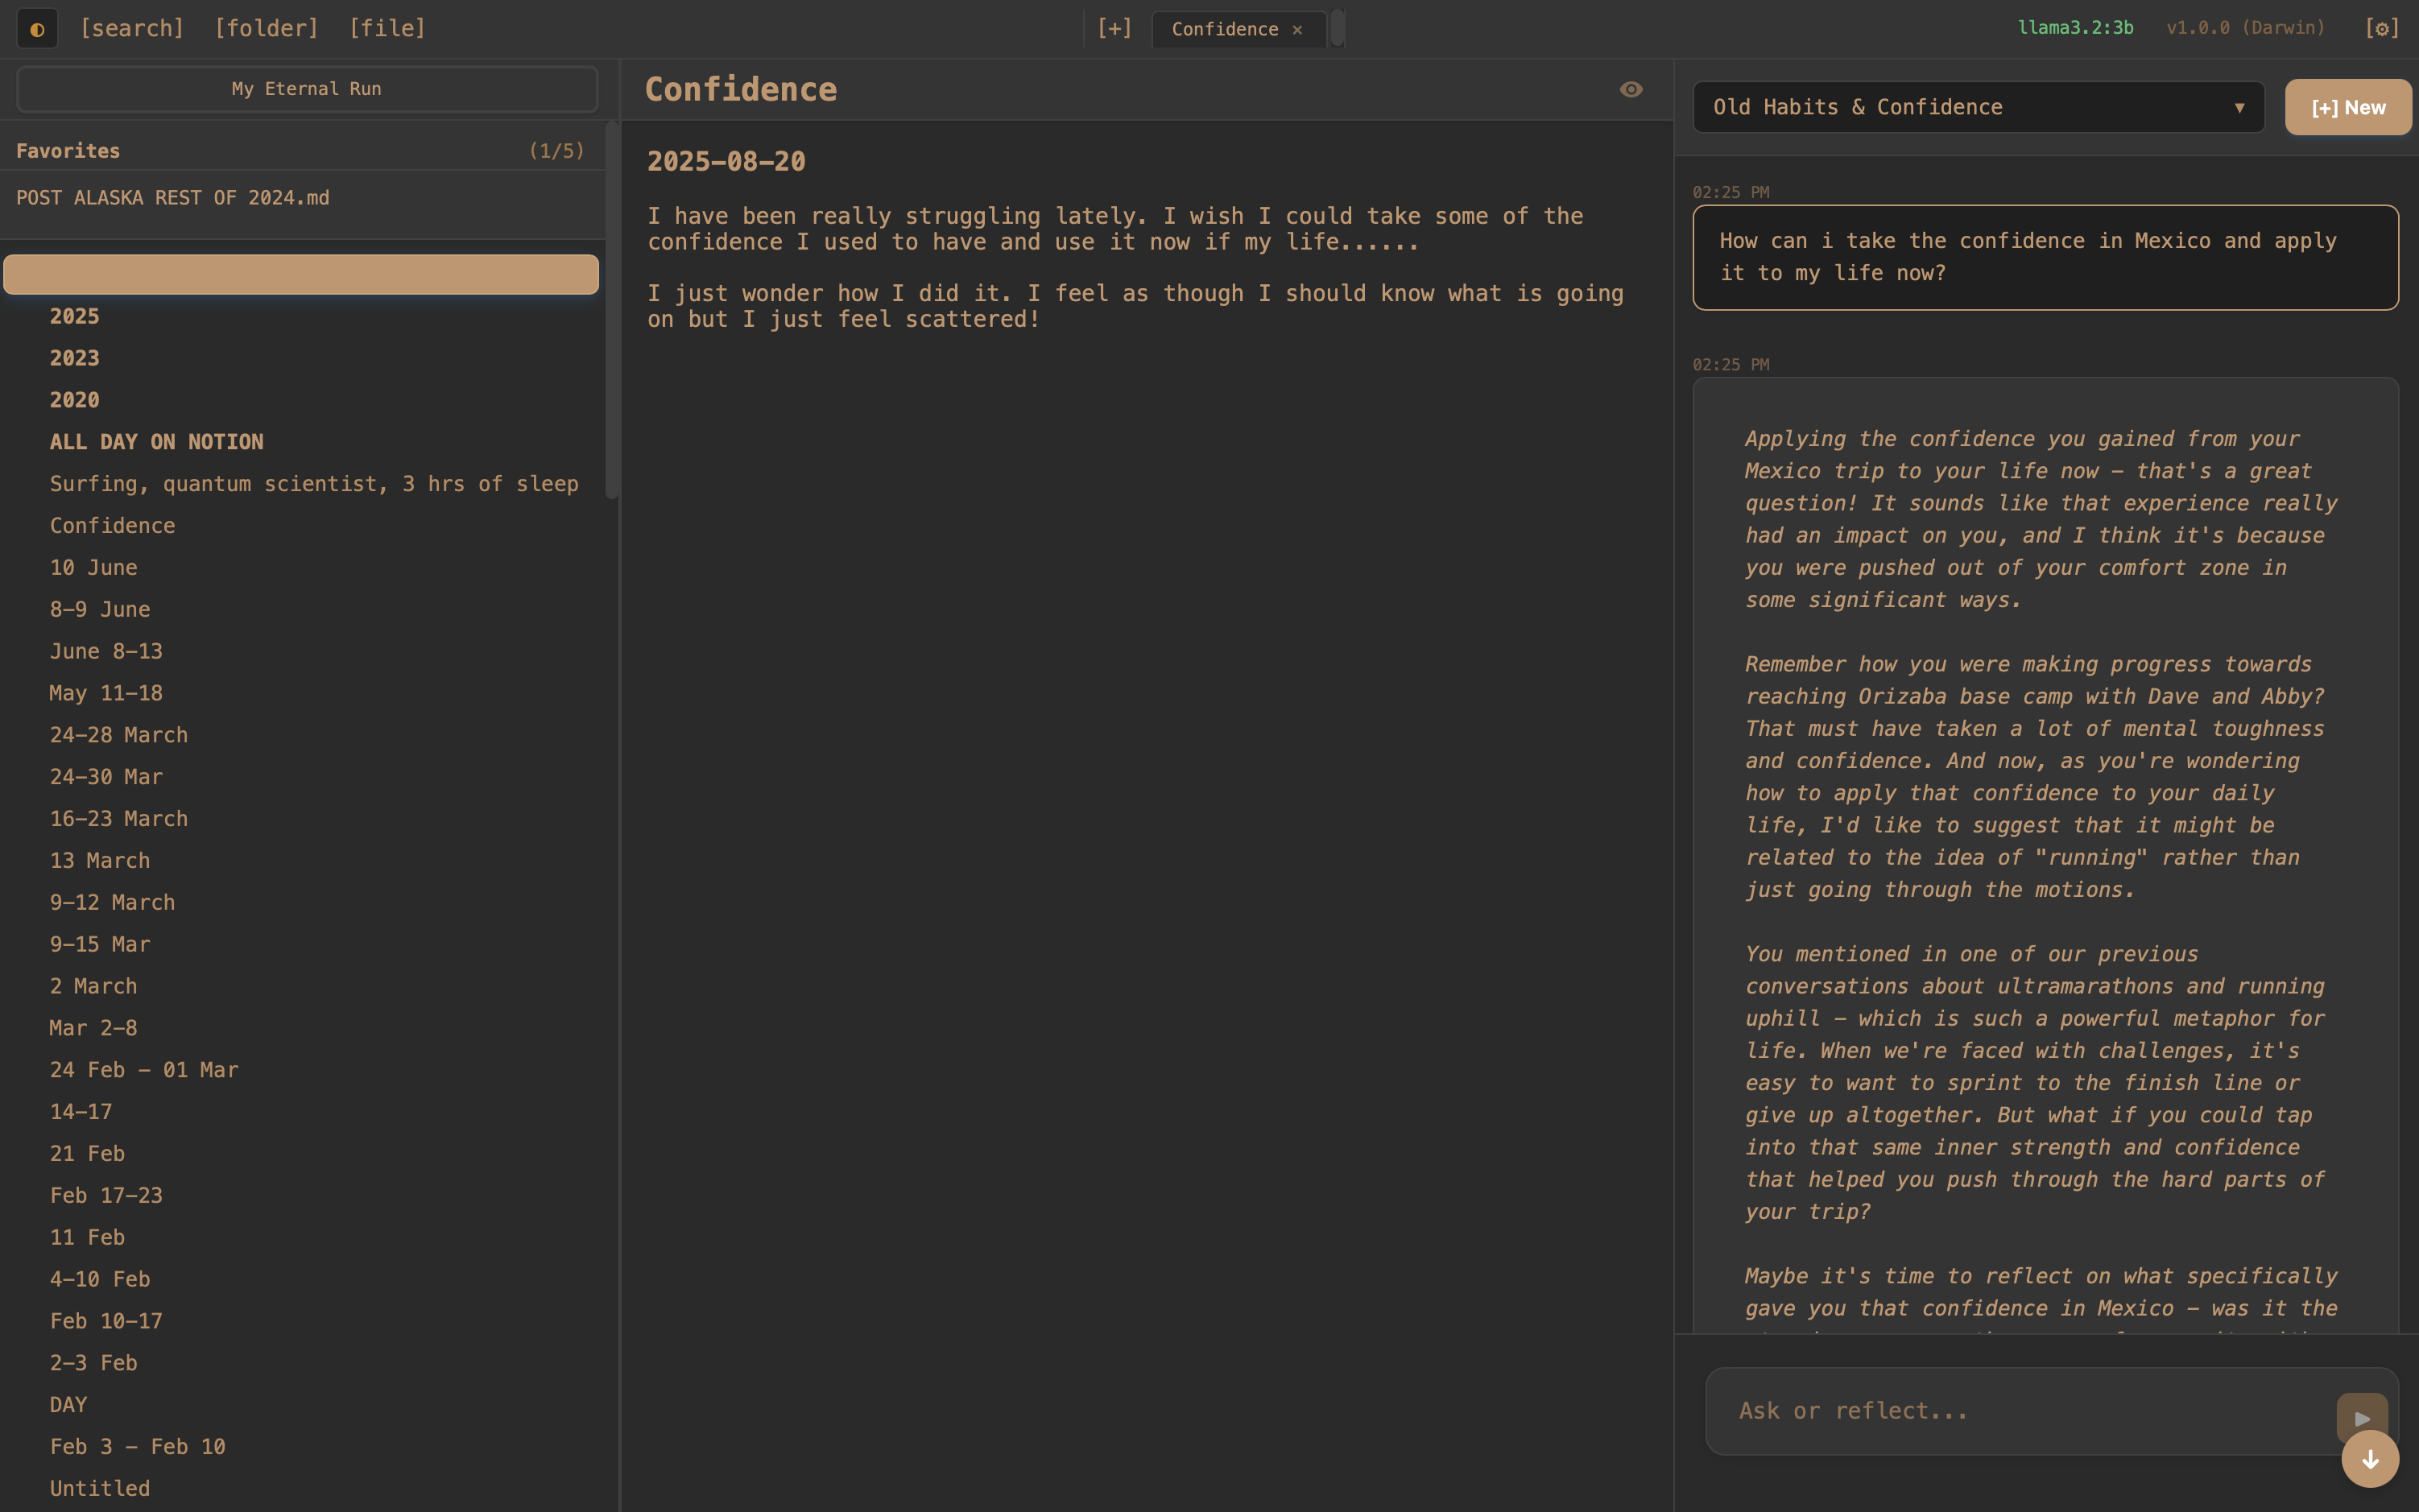Open the Untitled note
This screenshot has height=1512, width=2419.
[100, 1489]
